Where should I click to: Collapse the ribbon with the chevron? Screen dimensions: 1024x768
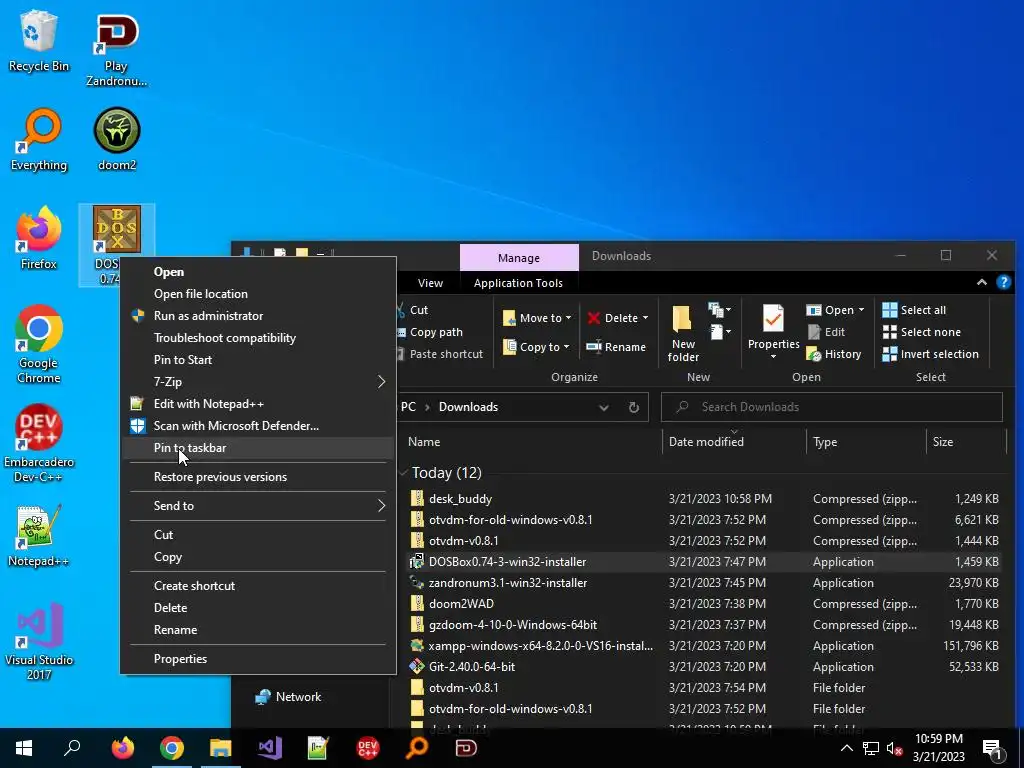981,282
